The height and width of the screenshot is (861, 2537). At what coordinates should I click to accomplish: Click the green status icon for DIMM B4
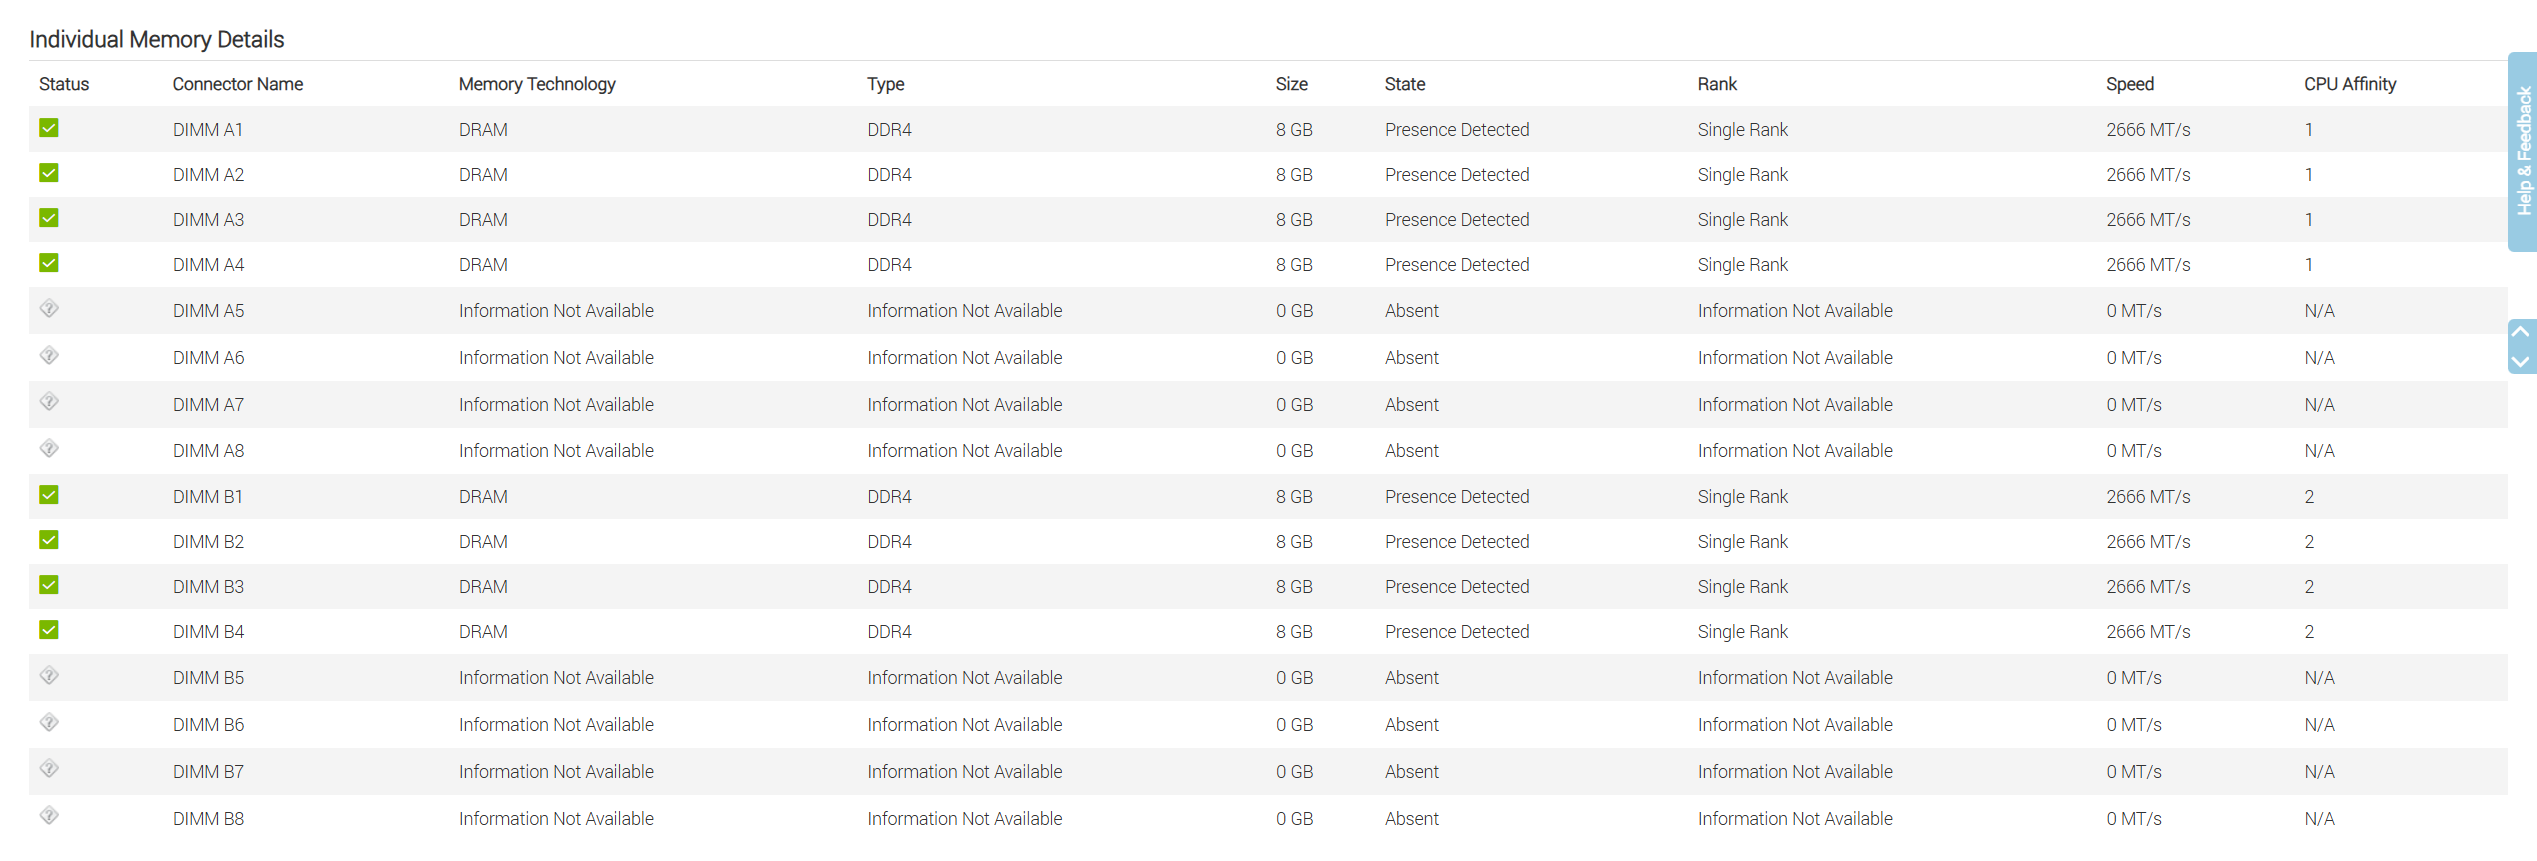point(49,630)
